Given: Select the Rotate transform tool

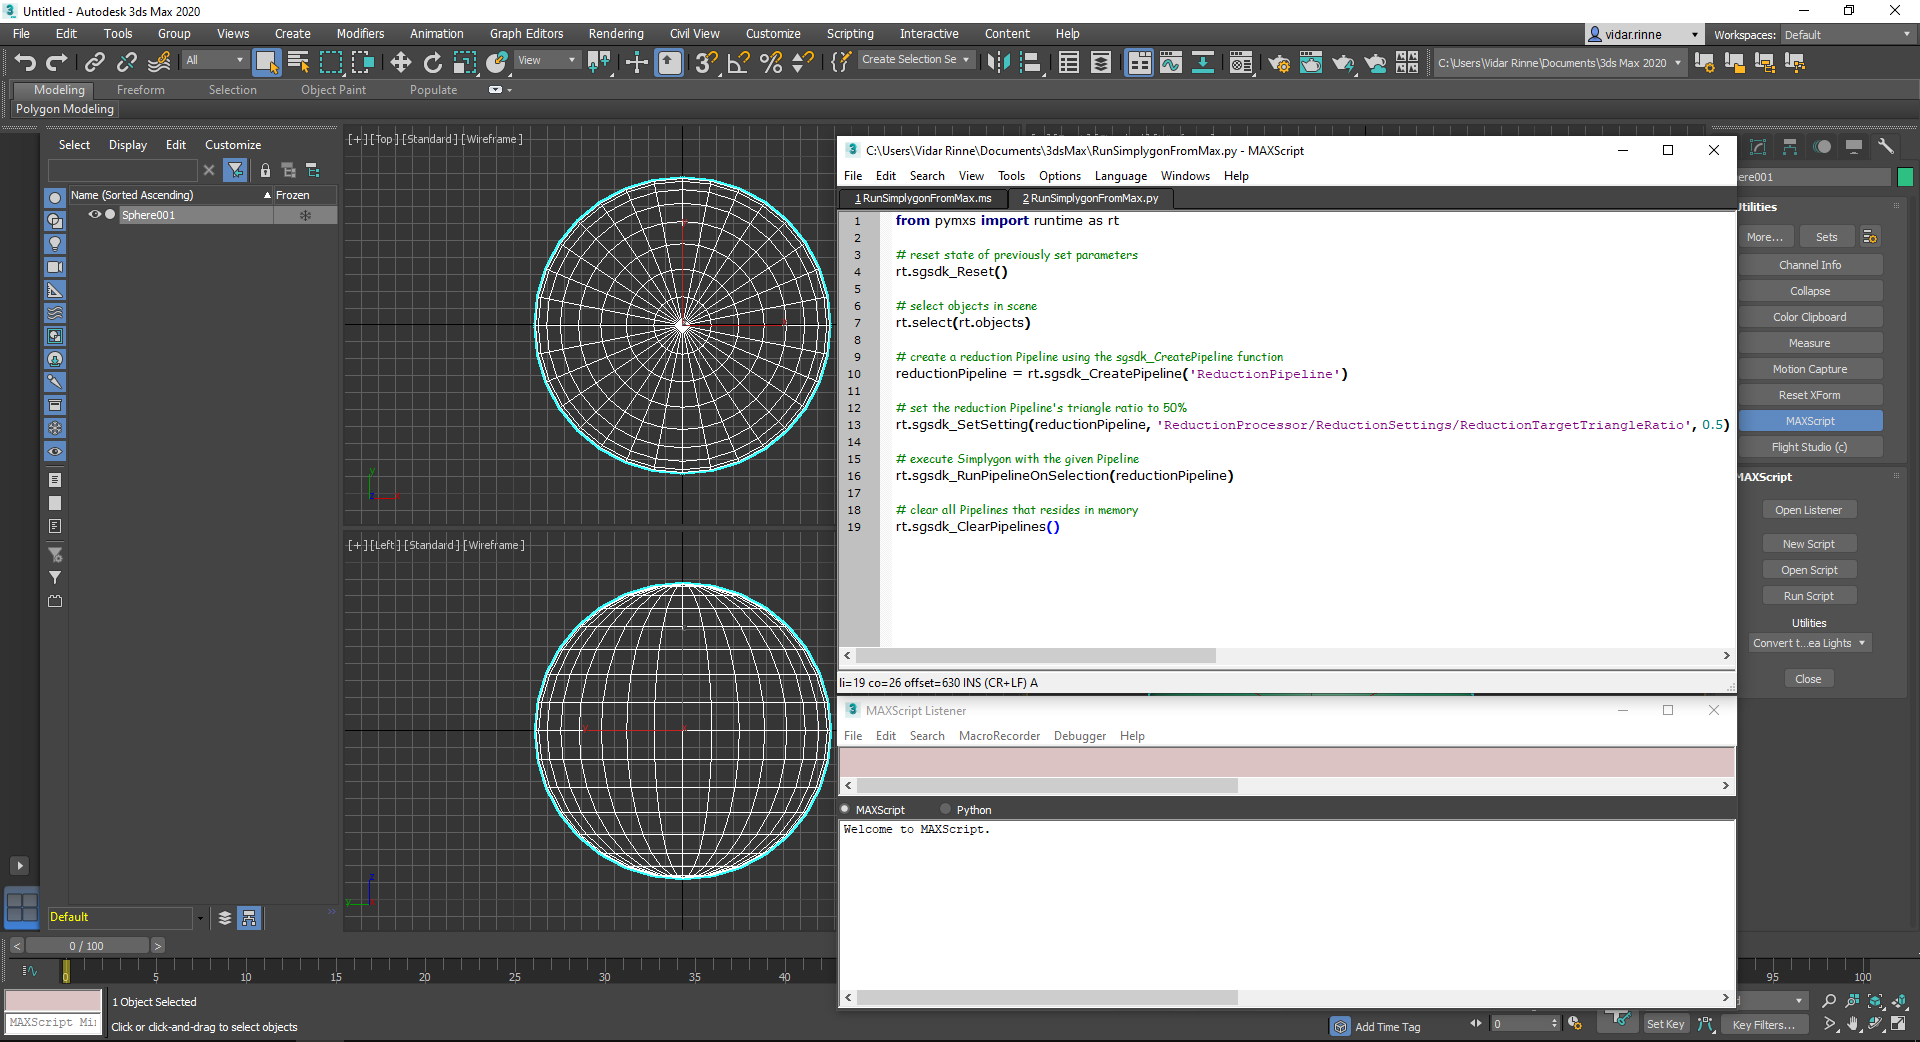Looking at the screenshot, I should 432,63.
